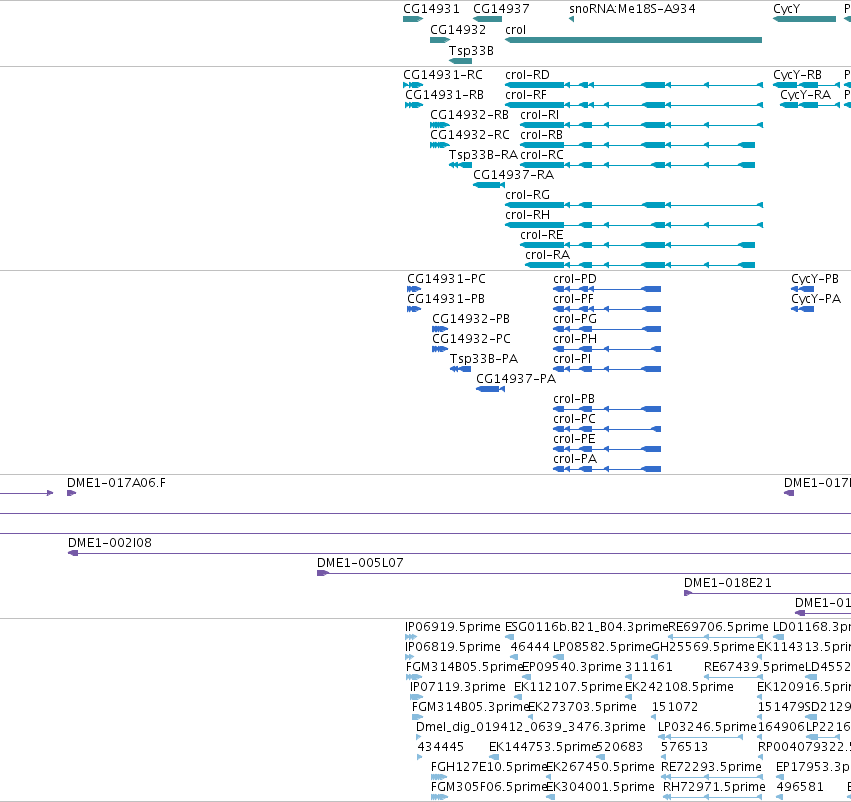This screenshot has width=851, height=802.
Task: Click transcript crol-RI label
Action: pyautogui.click(x=539, y=114)
